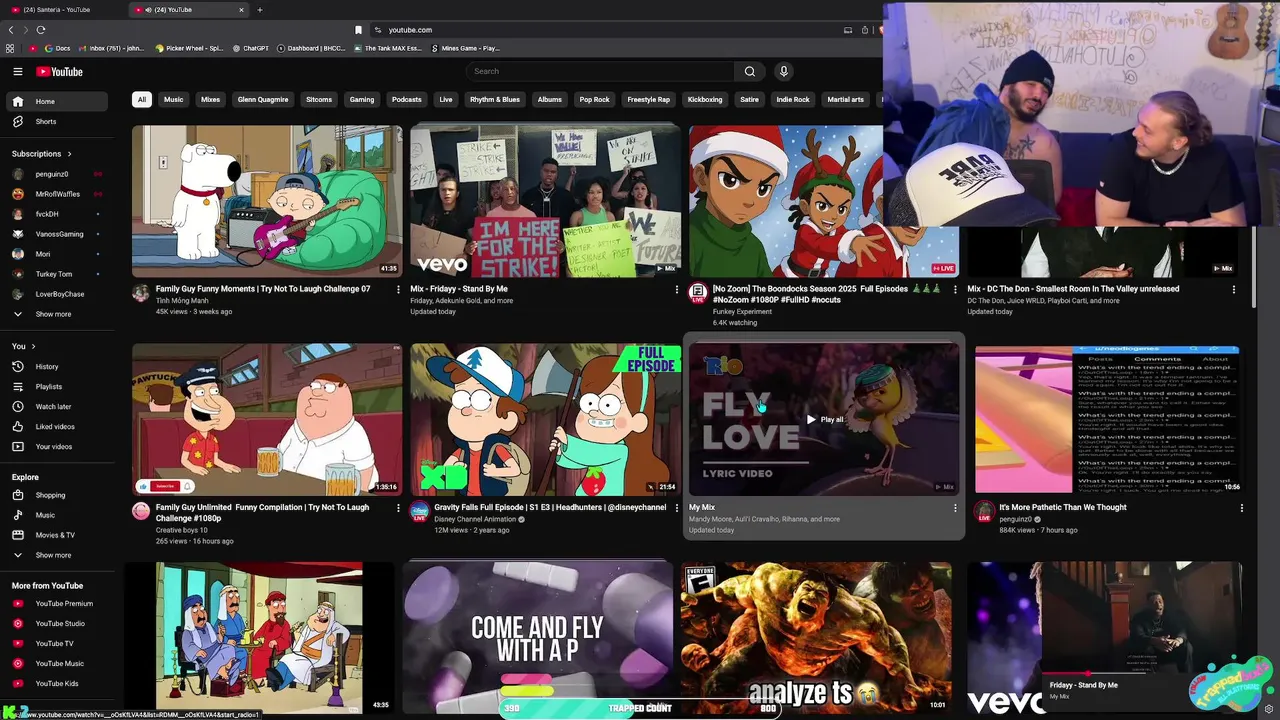Click in the YouTube search field
Viewport: 1280px width, 720px height.
point(600,71)
